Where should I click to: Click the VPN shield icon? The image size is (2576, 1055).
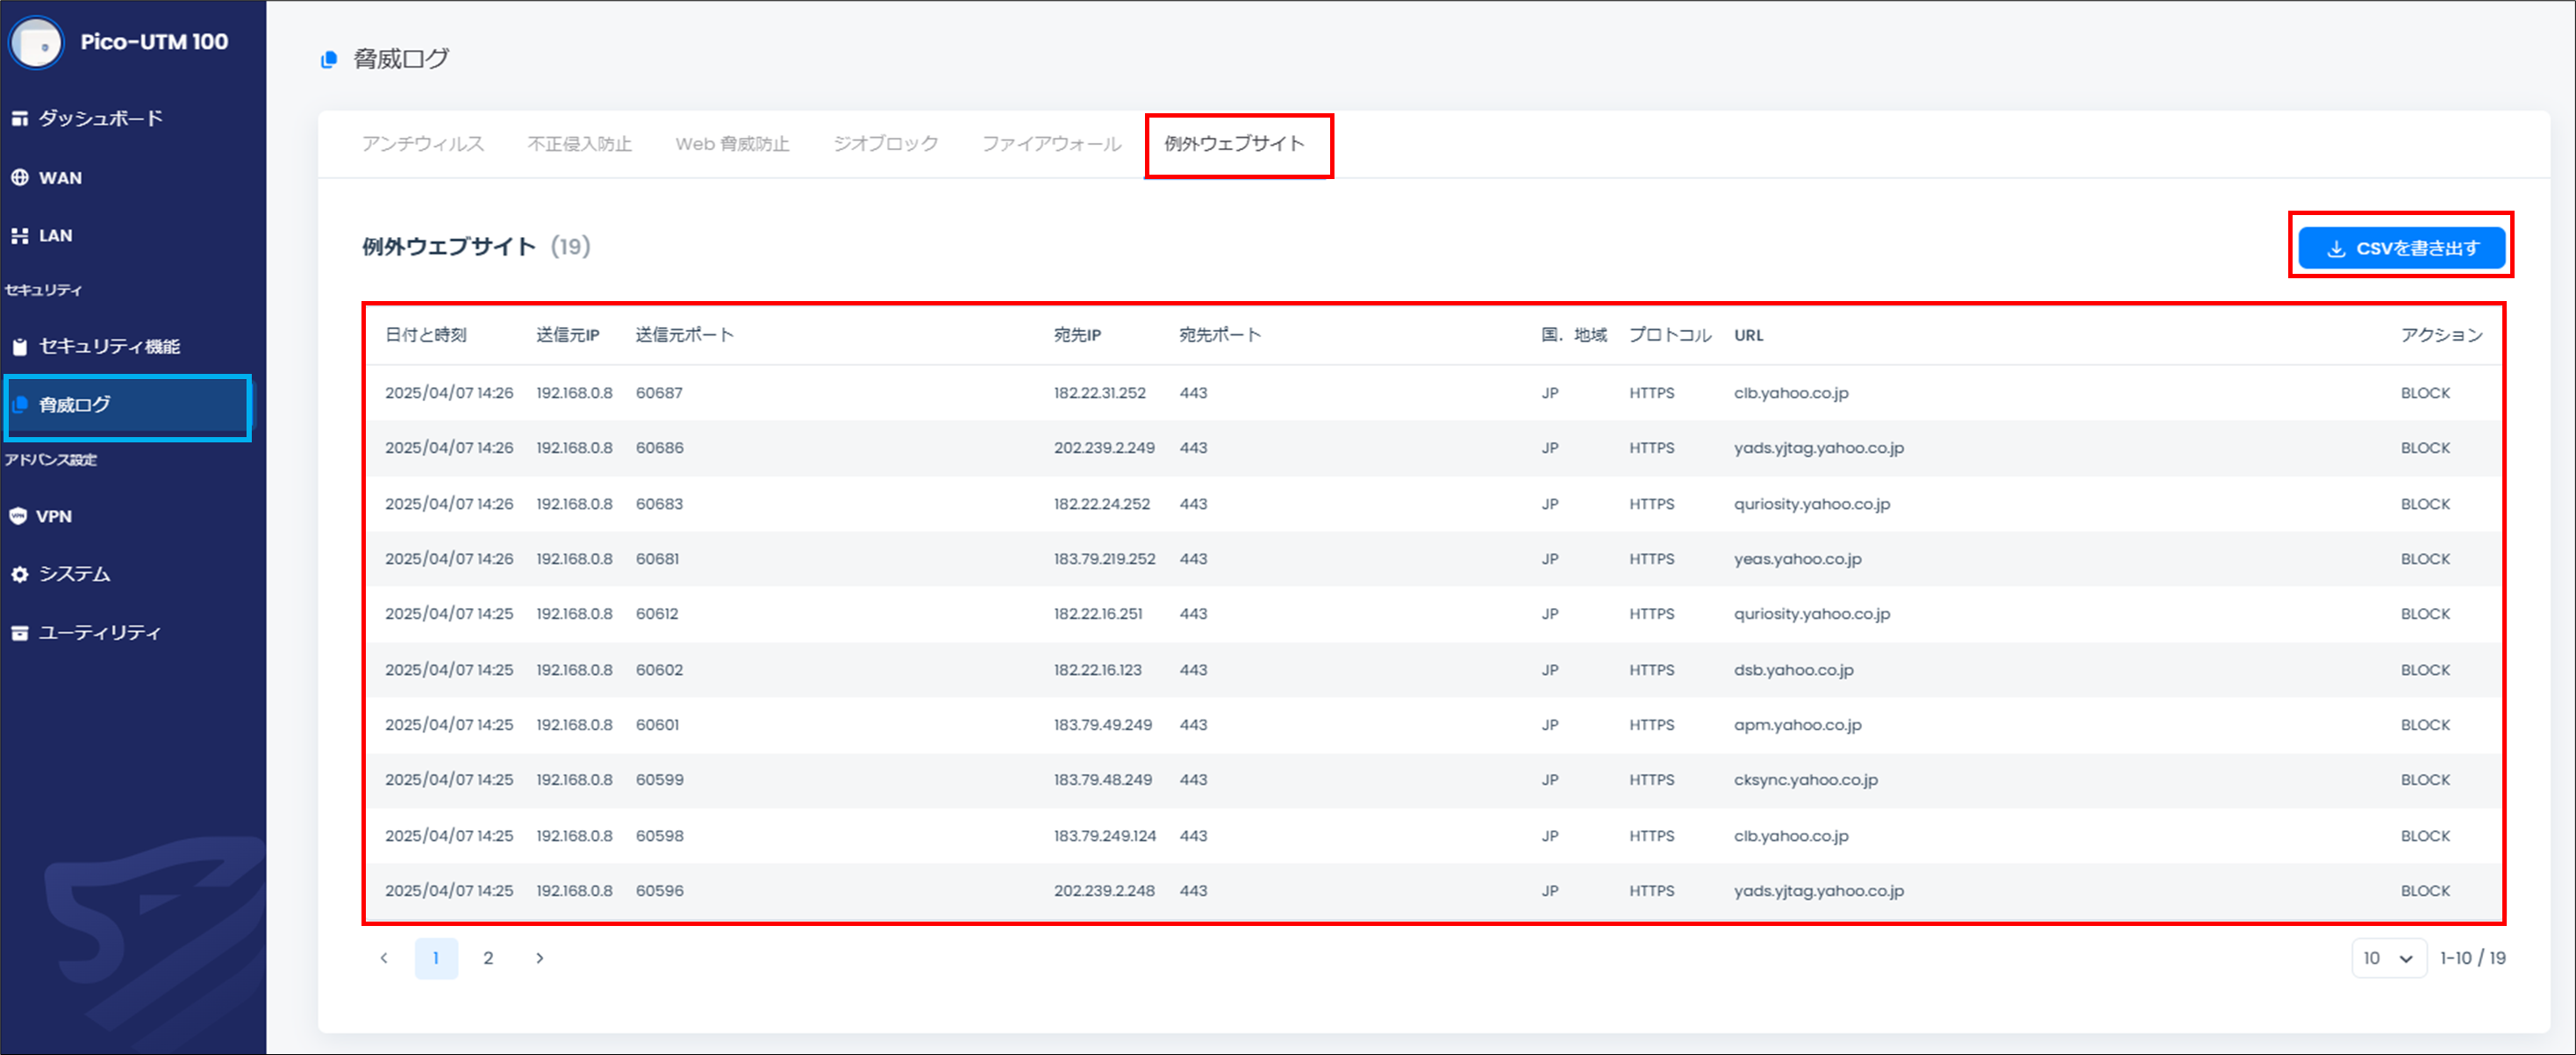point(18,516)
